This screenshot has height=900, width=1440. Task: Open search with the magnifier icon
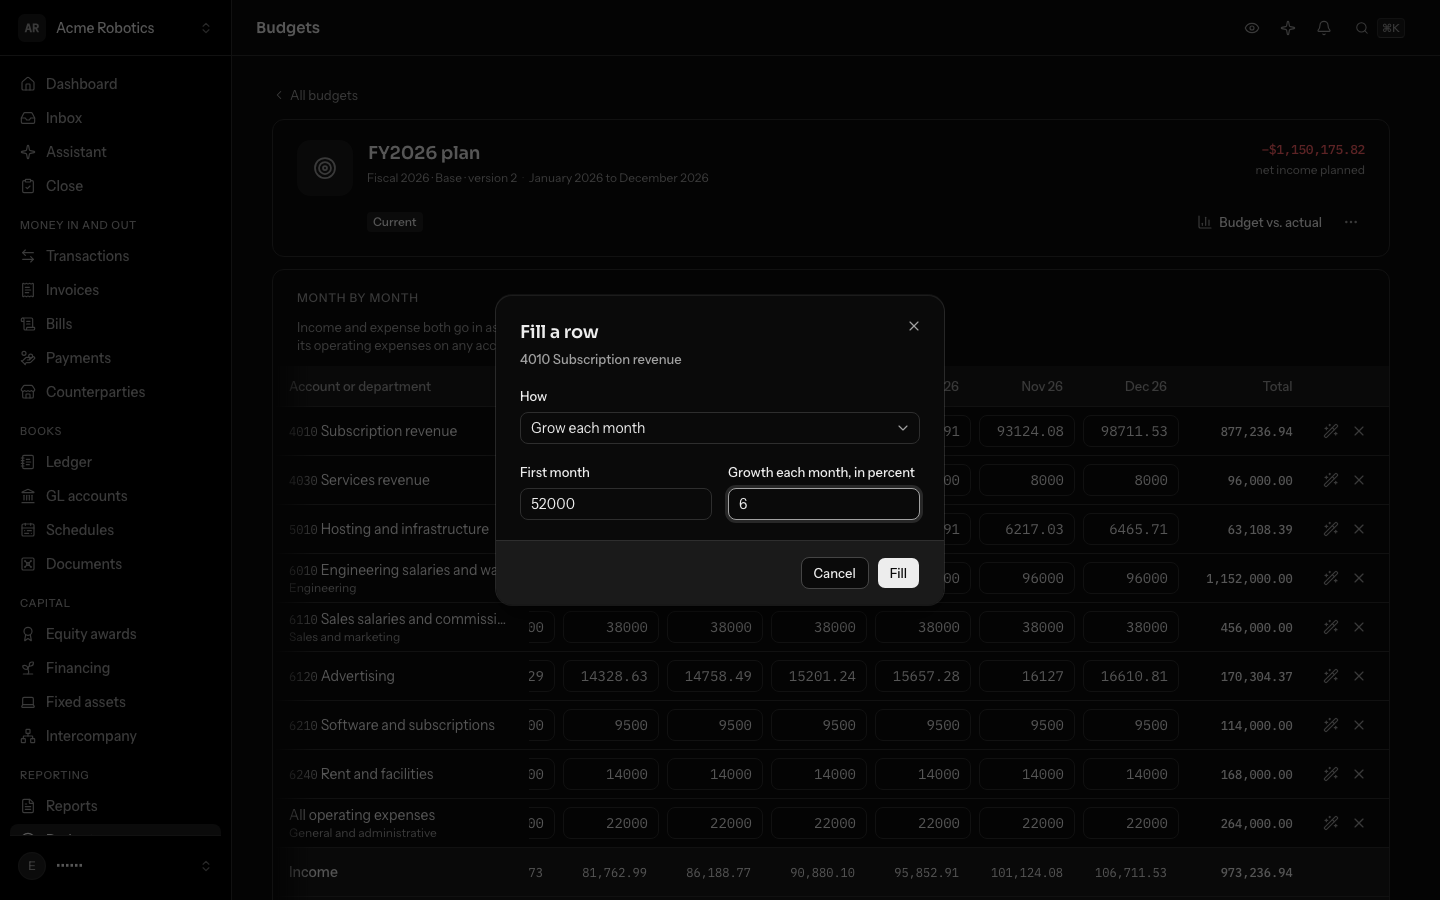pyautogui.click(x=1362, y=28)
